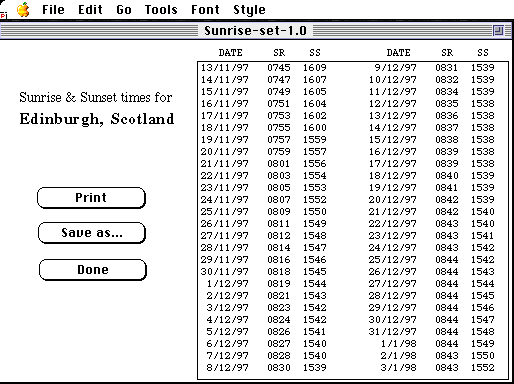Screen dimensions: 514x384
Task: Click the 'Sunrise & Sunset times for' label
Action: tap(96, 97)
